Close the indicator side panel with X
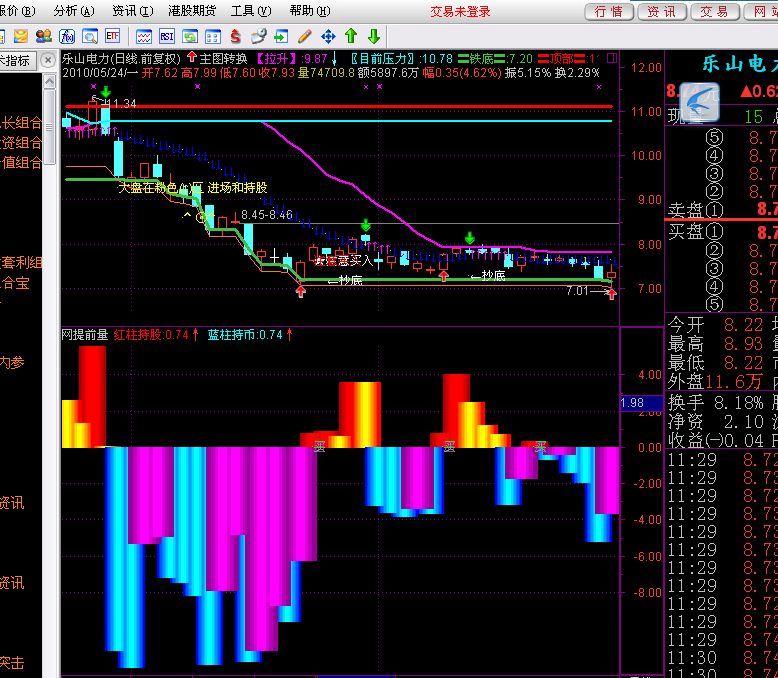The width and height of the screenshot is (778, 678). [48, 61]
